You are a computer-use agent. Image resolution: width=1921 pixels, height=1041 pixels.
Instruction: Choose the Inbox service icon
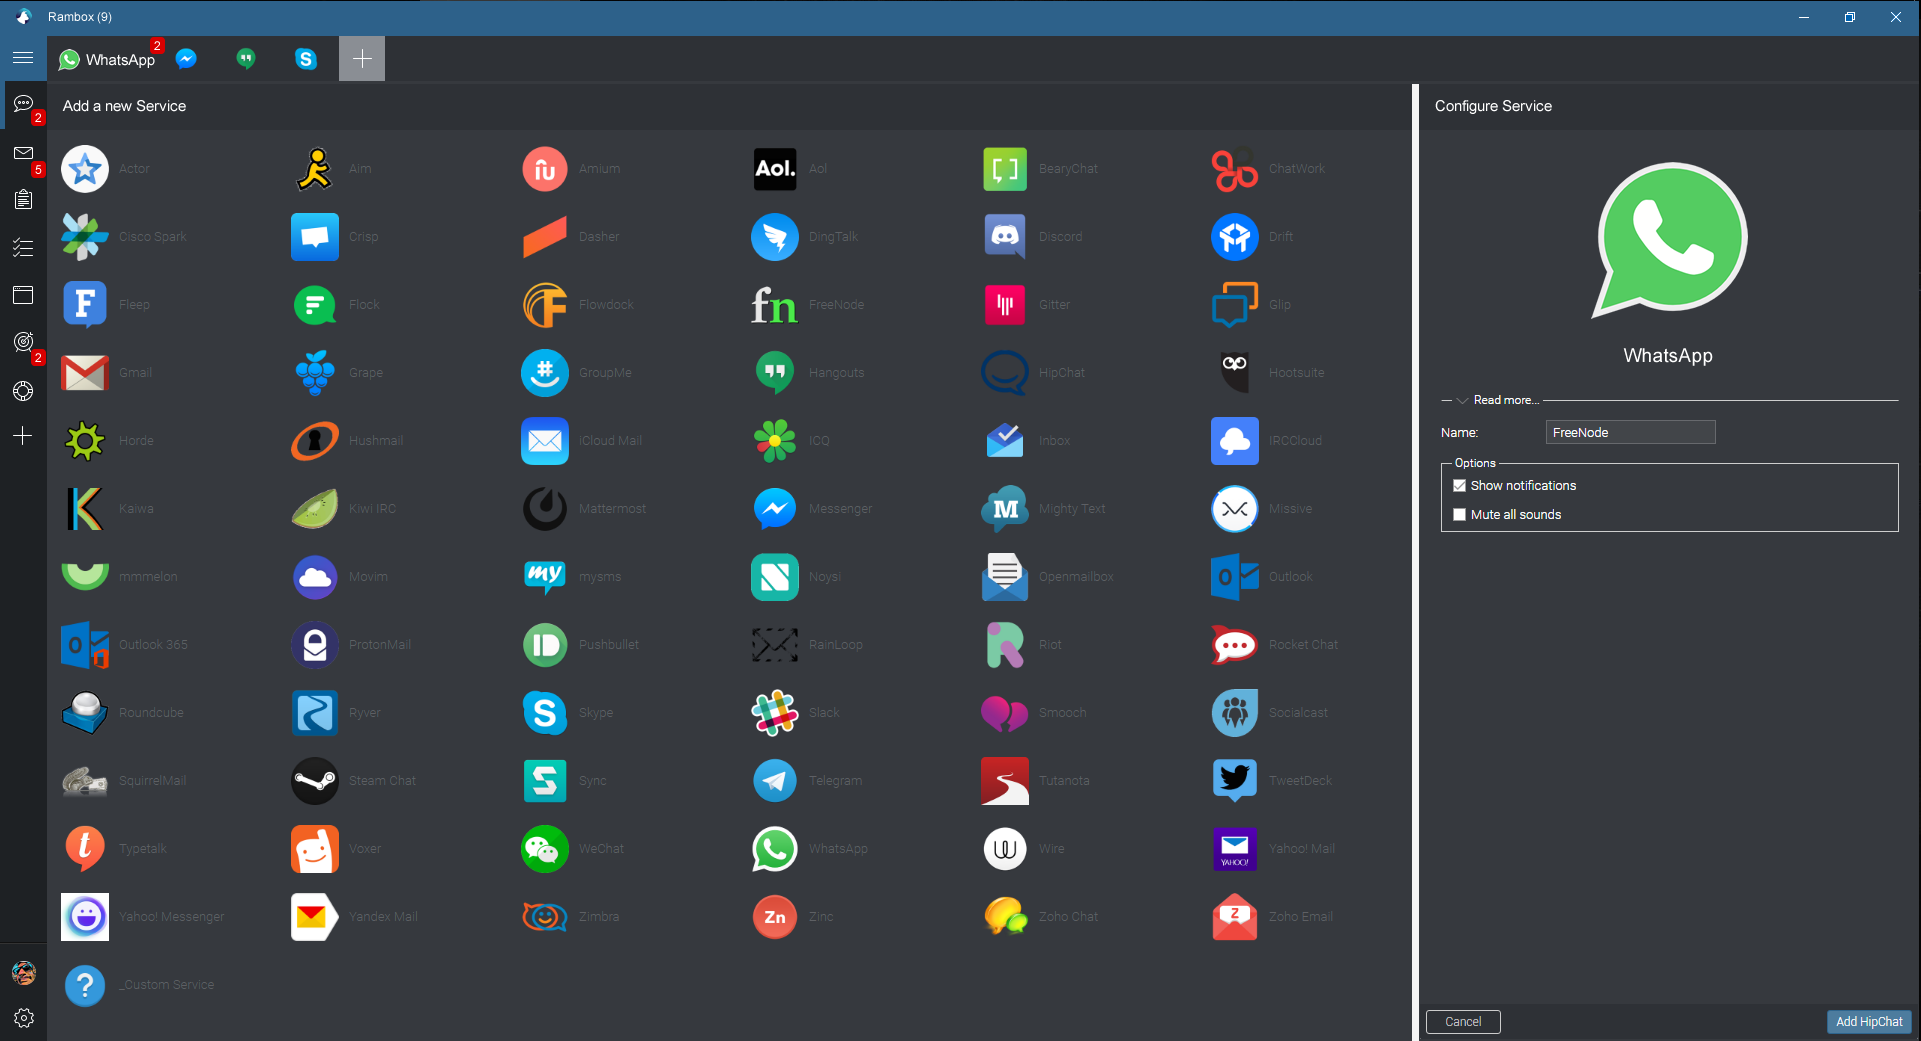1005,441
